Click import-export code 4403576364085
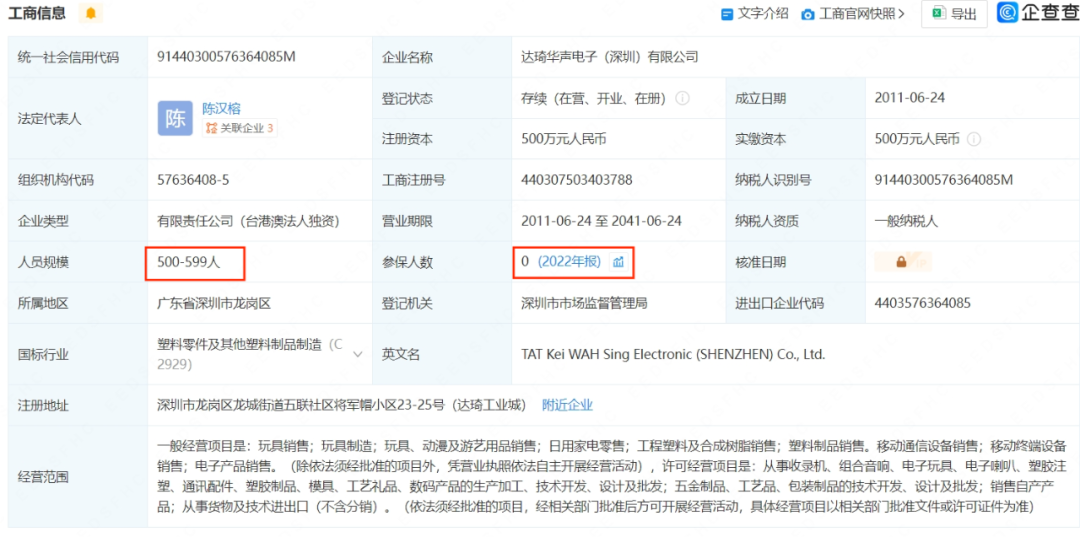Viewport: 1080px width, 537px height. (923, 303)
